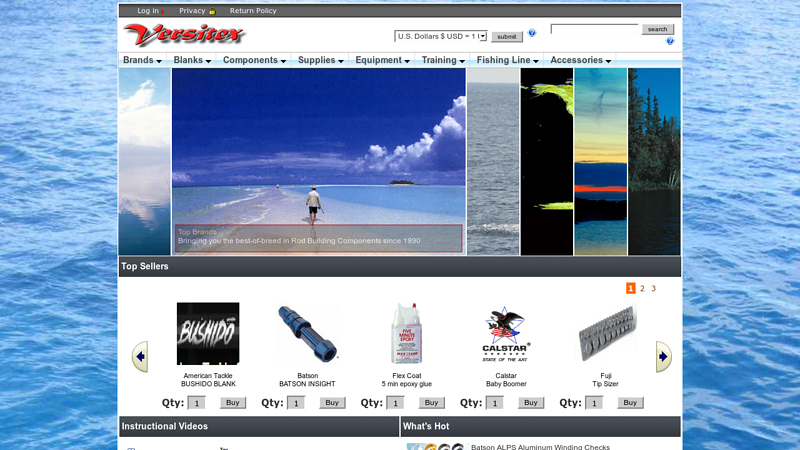Expand the Accessories menu
The image size is (800, 450).
(580, 60)
